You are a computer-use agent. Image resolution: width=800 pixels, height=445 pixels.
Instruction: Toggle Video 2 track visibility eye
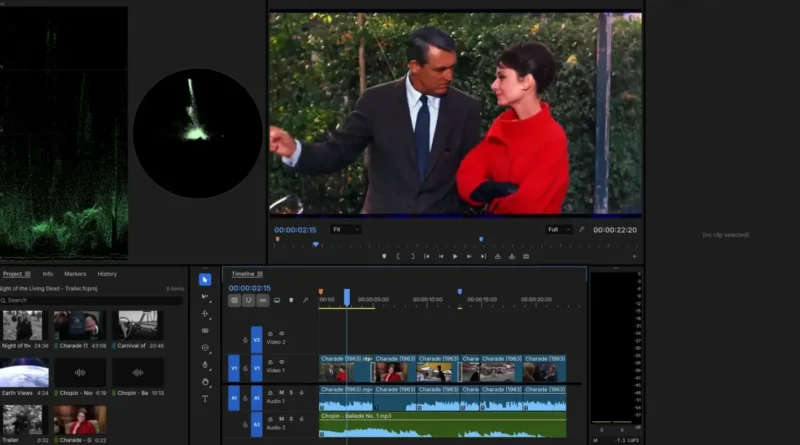(x=281, y=334)
